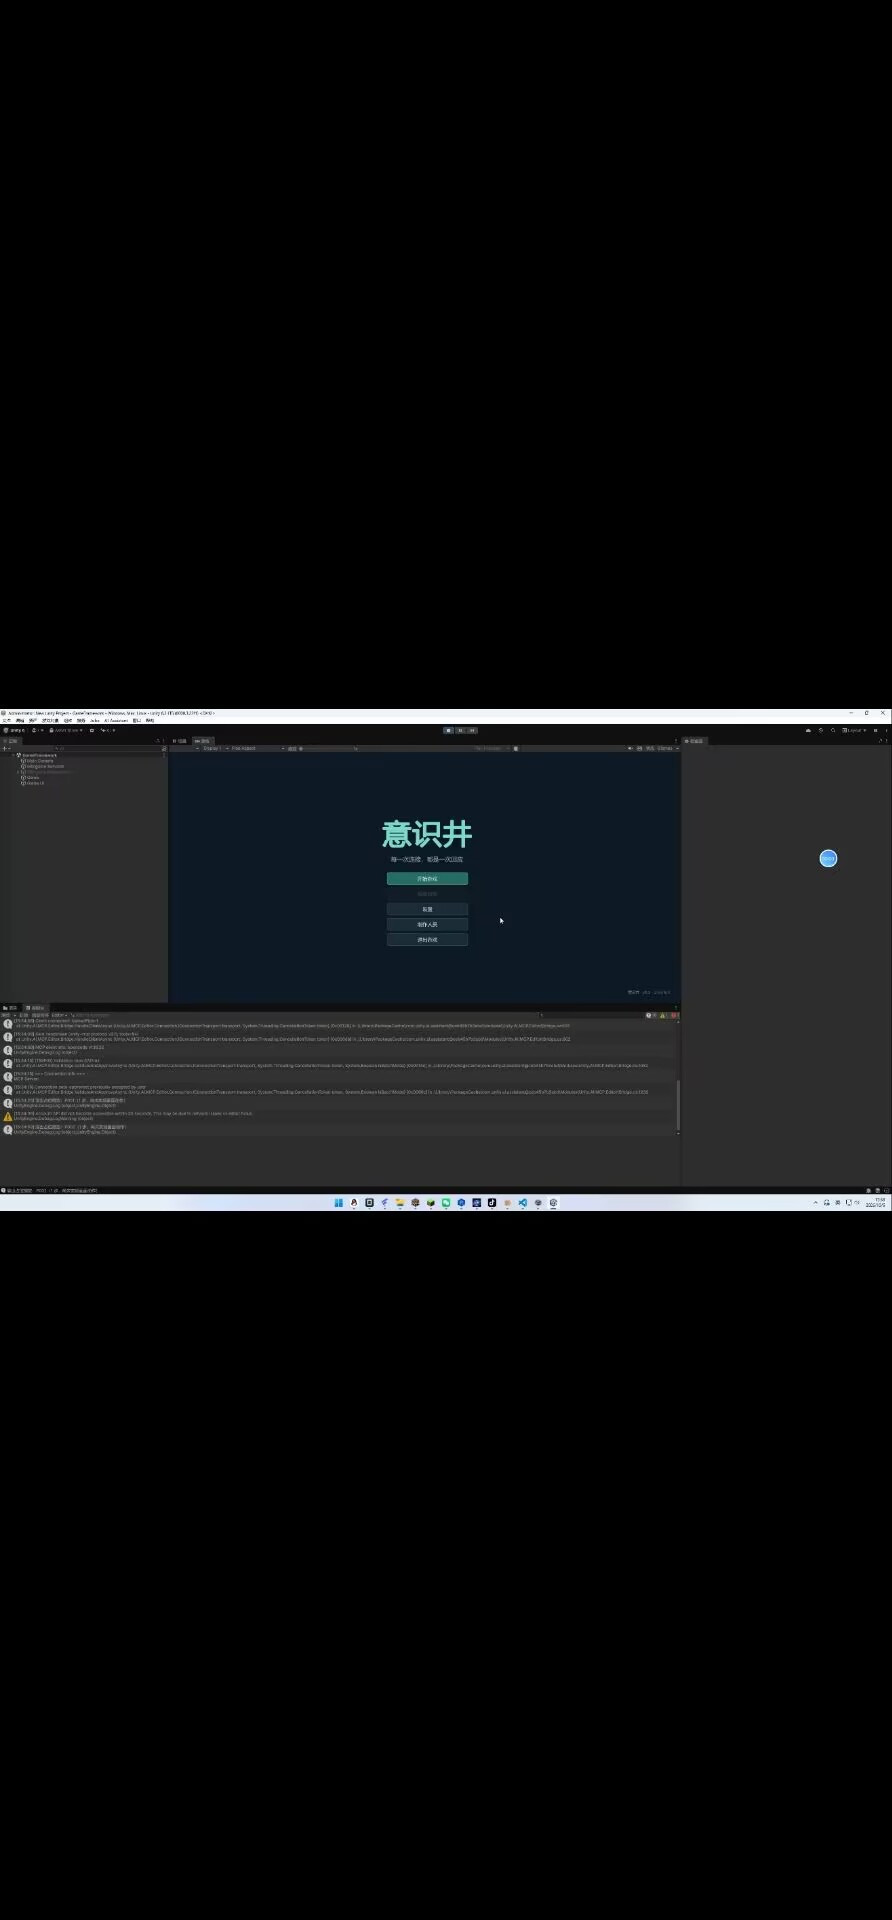Open the Free Aspect resolution dropdown

pyautogui.click(x=256, y=748)
